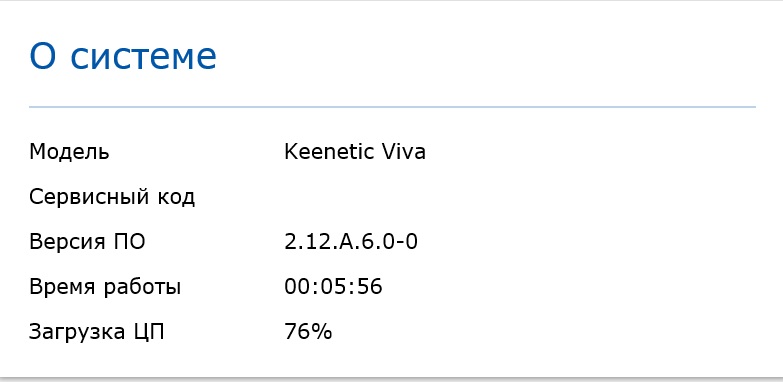The height and width of the screenshot is (382, 783).
Task: Click the 76% CPU load value
Action: click(308, 332)
